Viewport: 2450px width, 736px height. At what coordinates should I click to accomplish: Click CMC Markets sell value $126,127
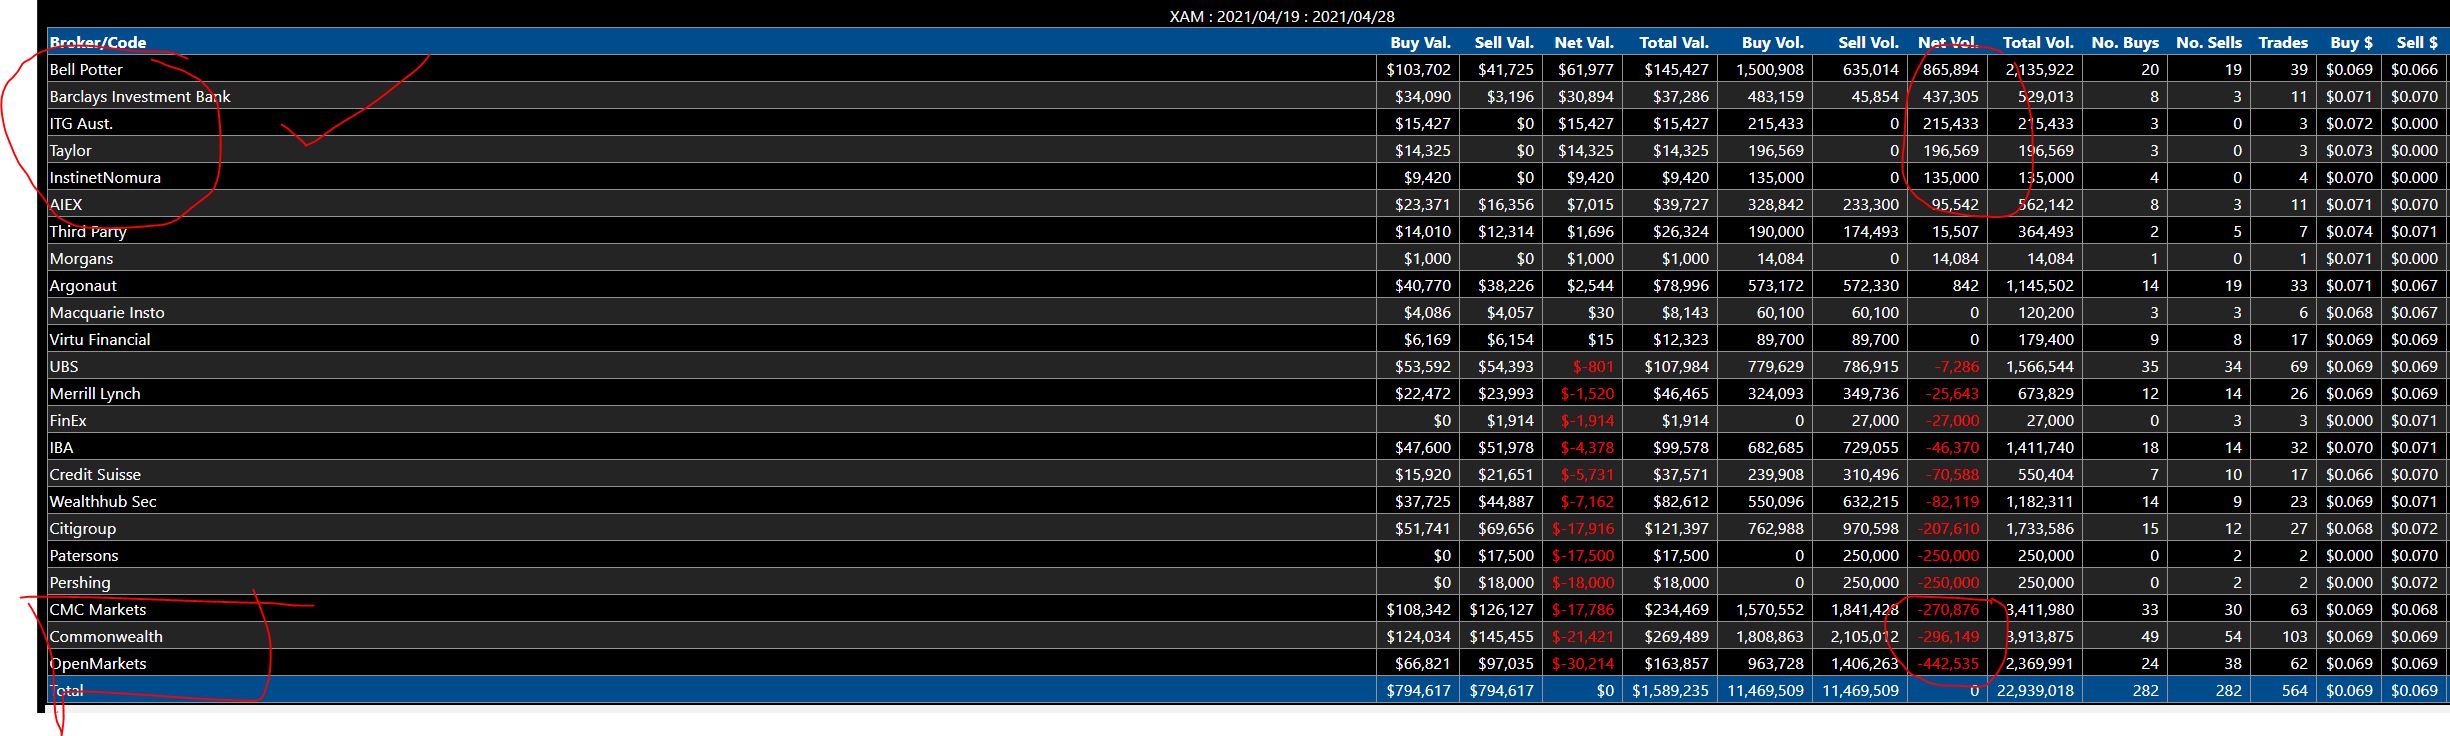coord(1502,609)
